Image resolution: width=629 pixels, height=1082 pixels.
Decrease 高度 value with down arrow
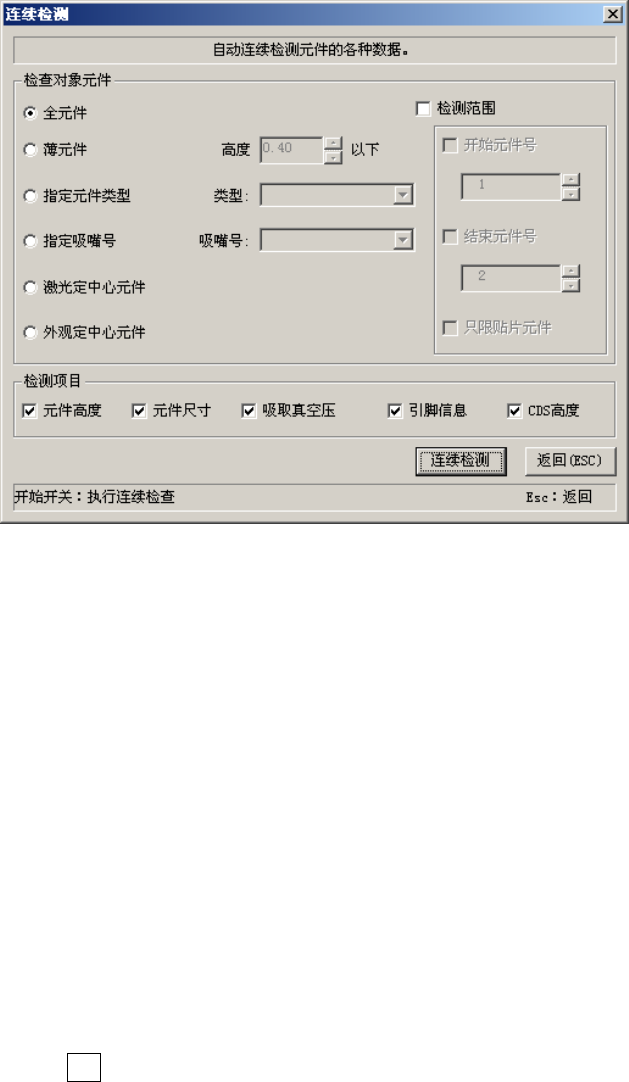pos(333,157)
